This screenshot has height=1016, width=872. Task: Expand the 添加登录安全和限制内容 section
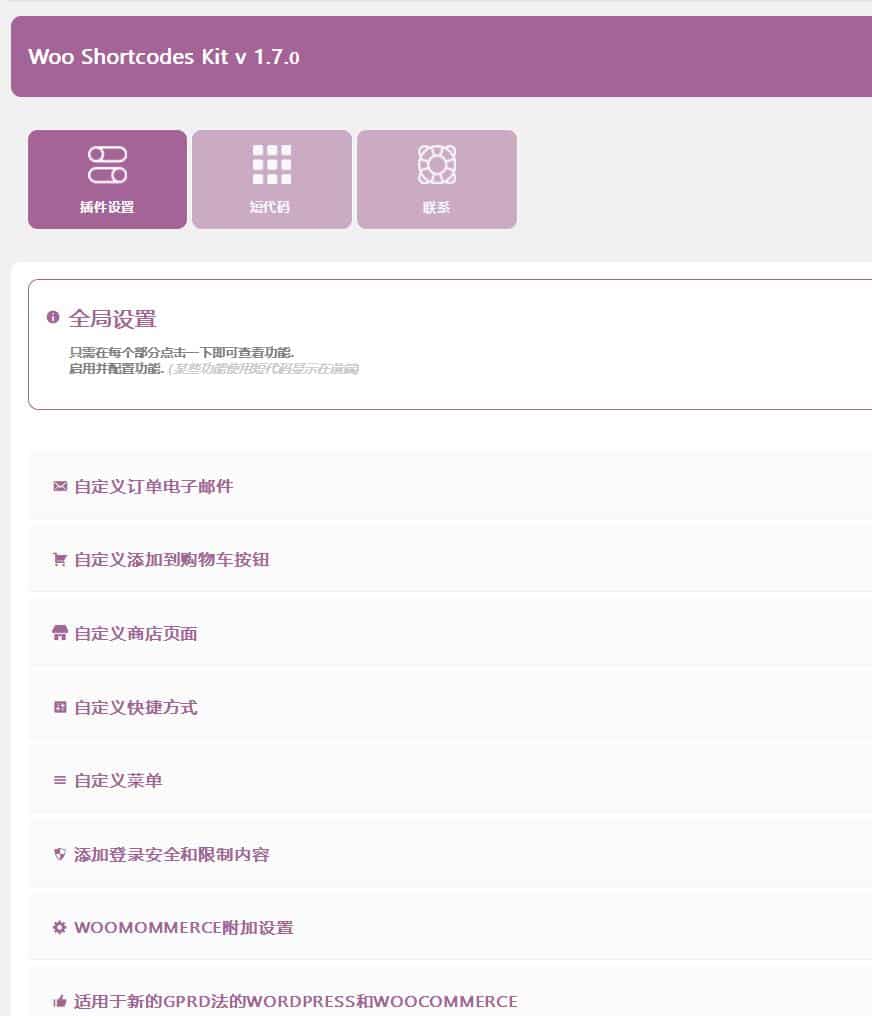tap(450, 854)
